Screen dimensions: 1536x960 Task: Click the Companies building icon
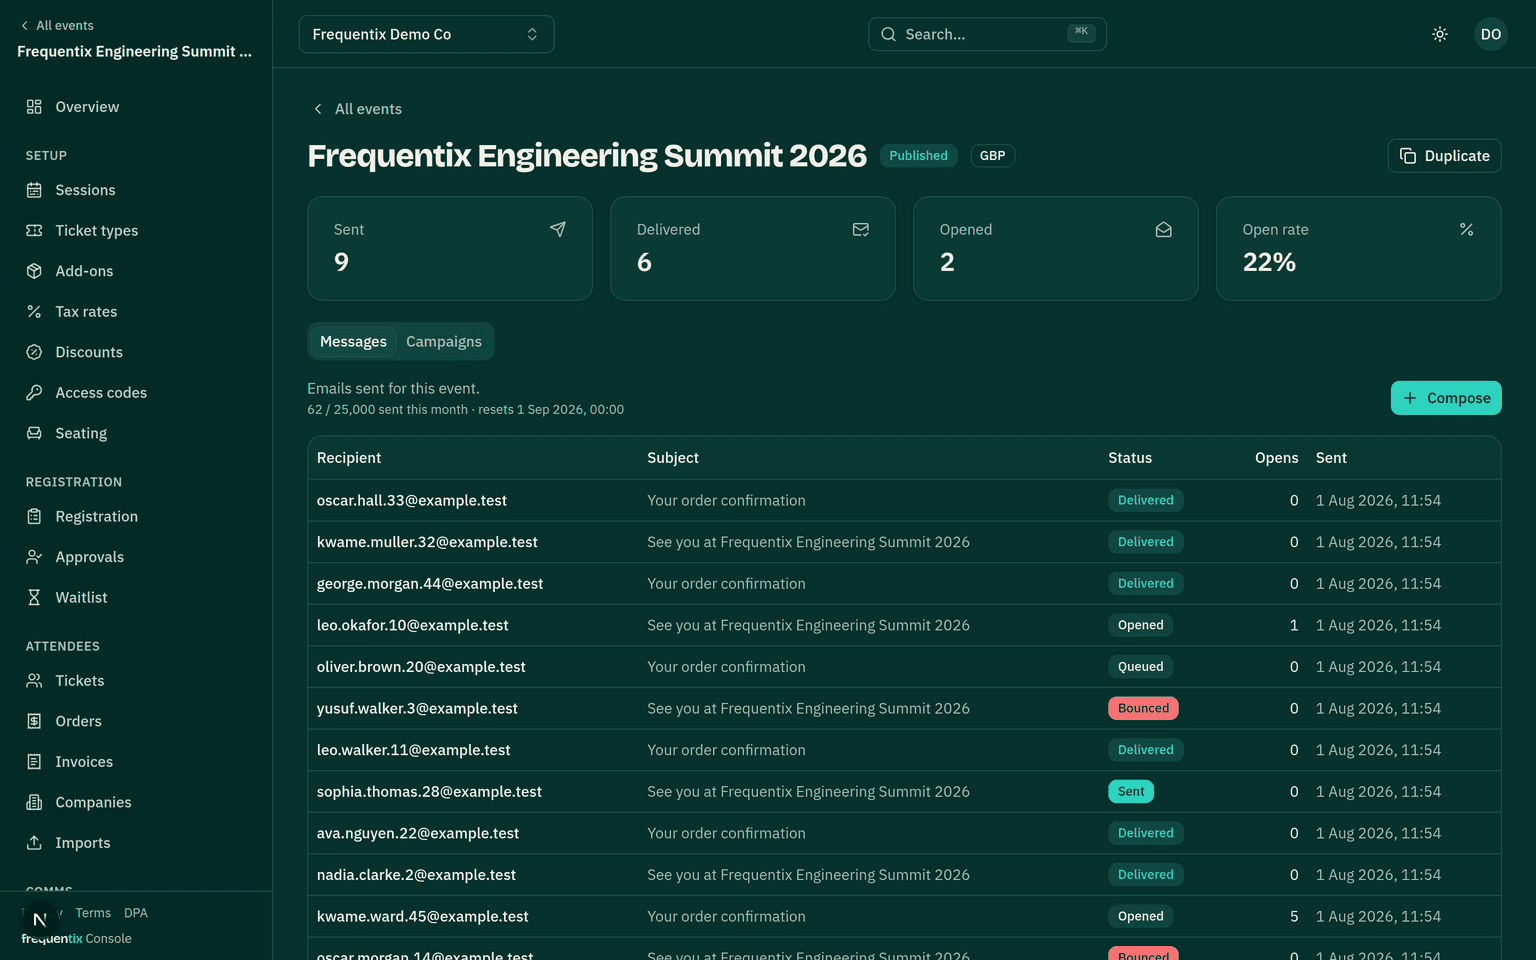[x=34, y=802]
